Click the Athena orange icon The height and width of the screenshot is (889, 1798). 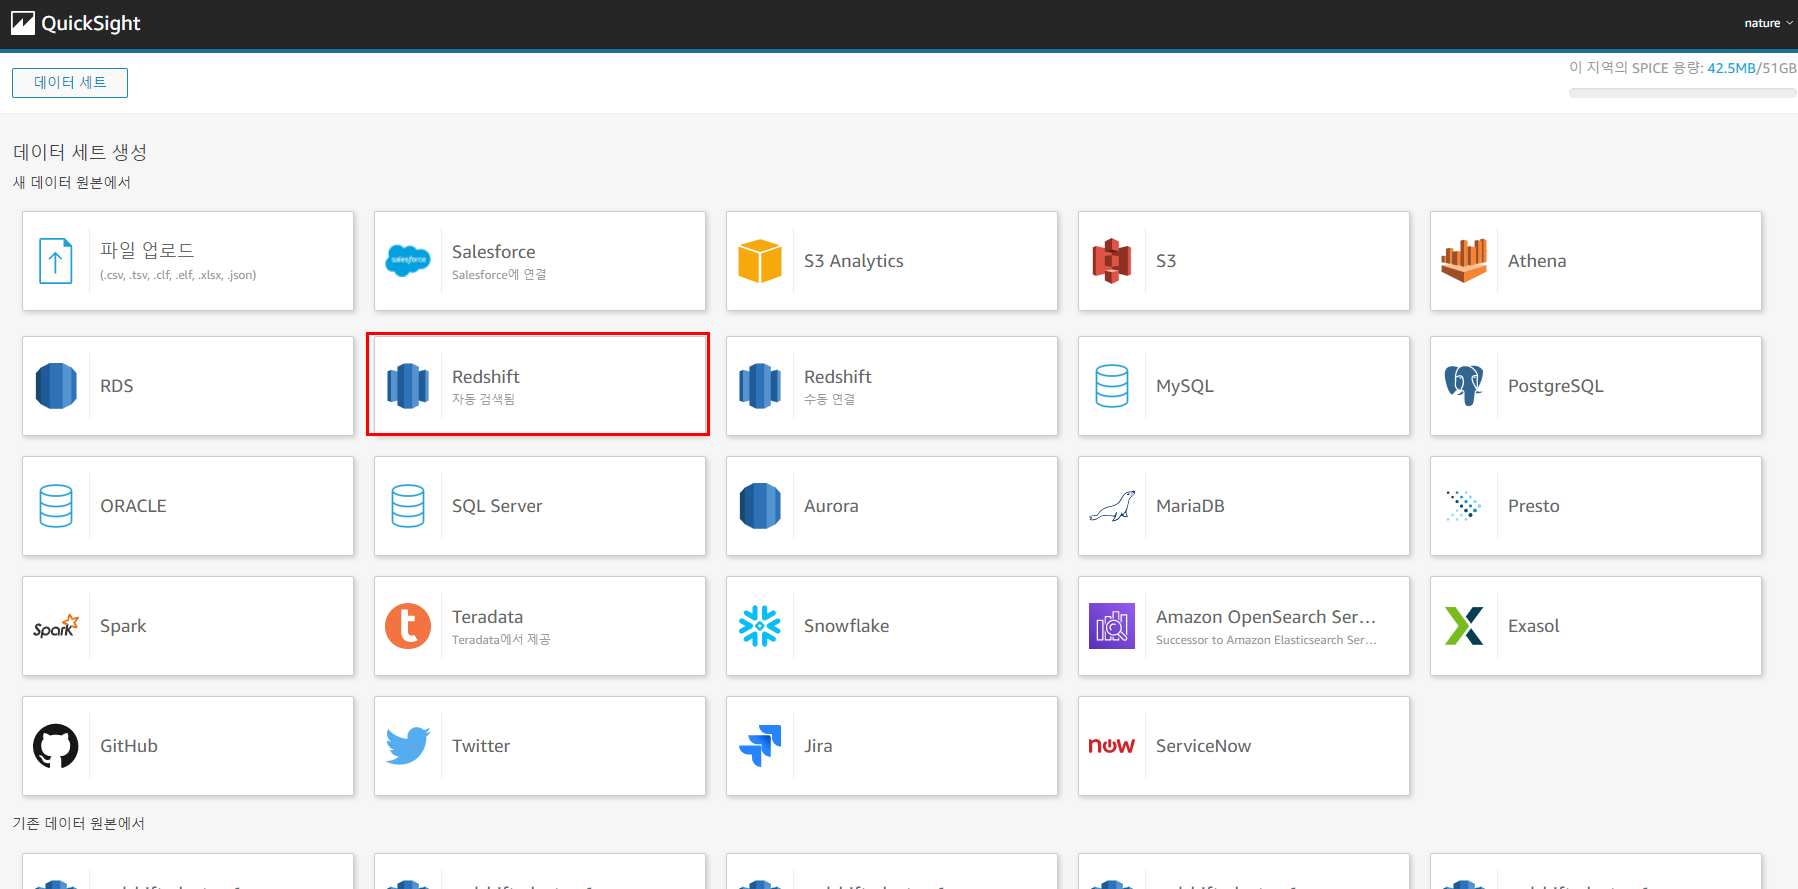point(1464,261)
